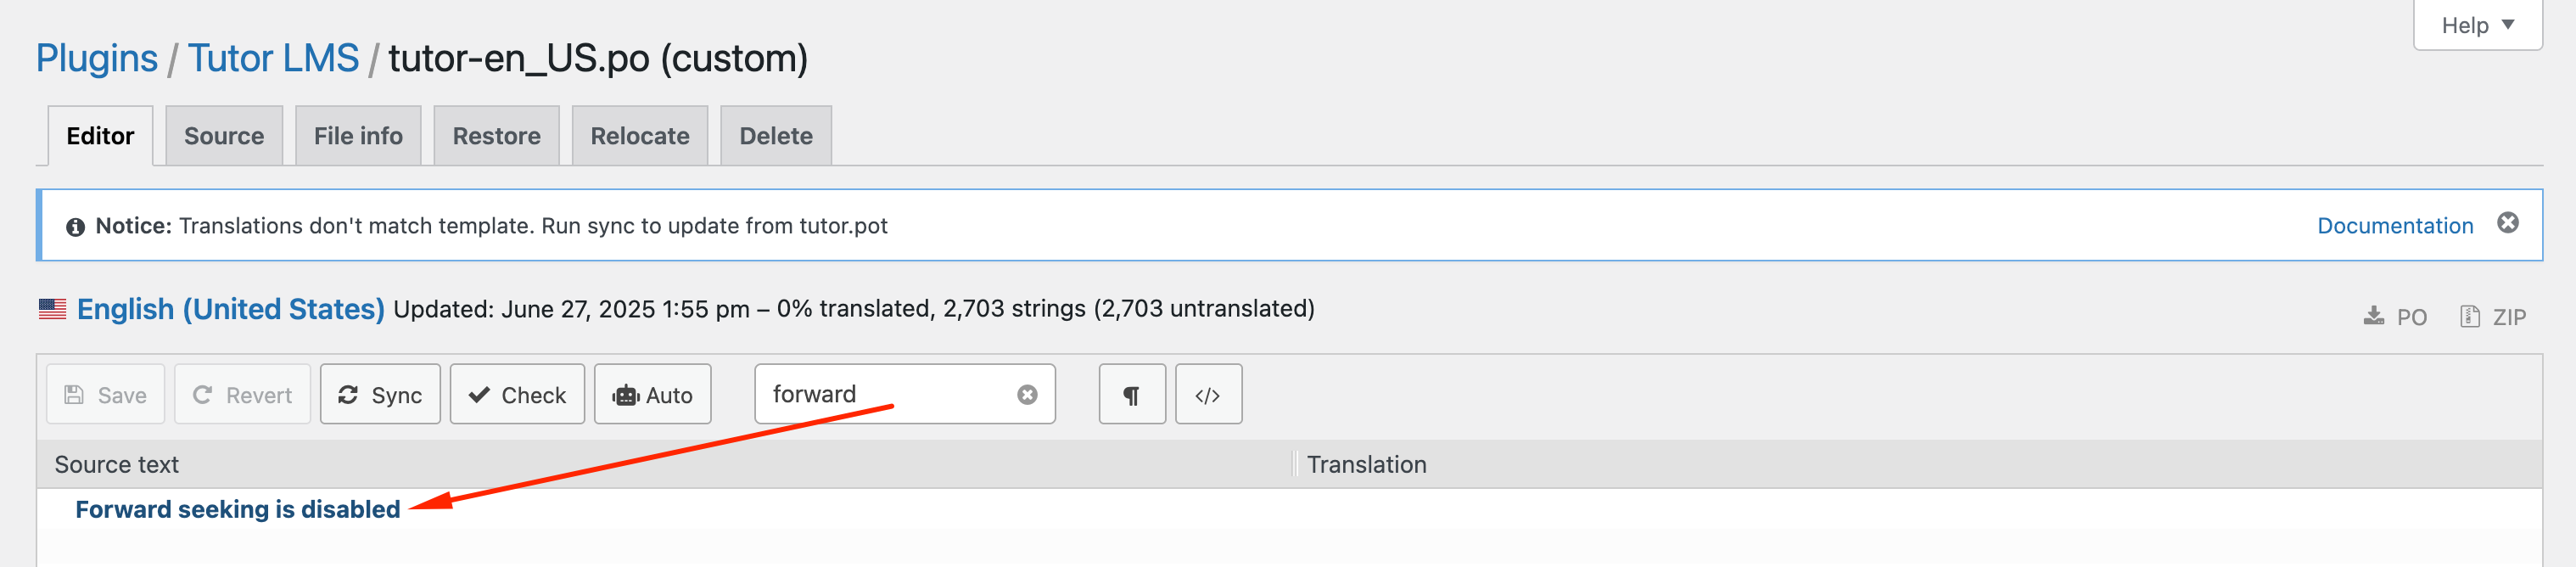Run Check on translations
This screenshot has height=567, width=2576.
[x=517, y=394]
